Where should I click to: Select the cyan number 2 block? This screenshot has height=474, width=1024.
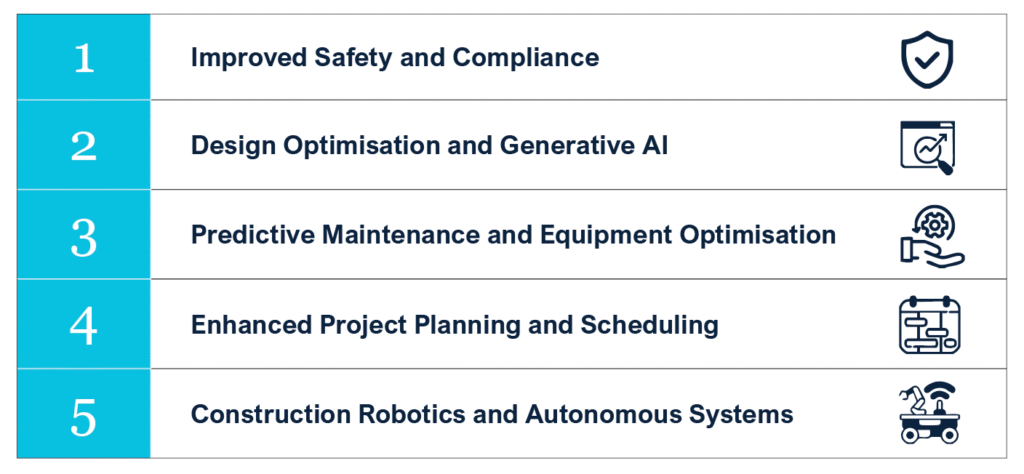(84, 146)
